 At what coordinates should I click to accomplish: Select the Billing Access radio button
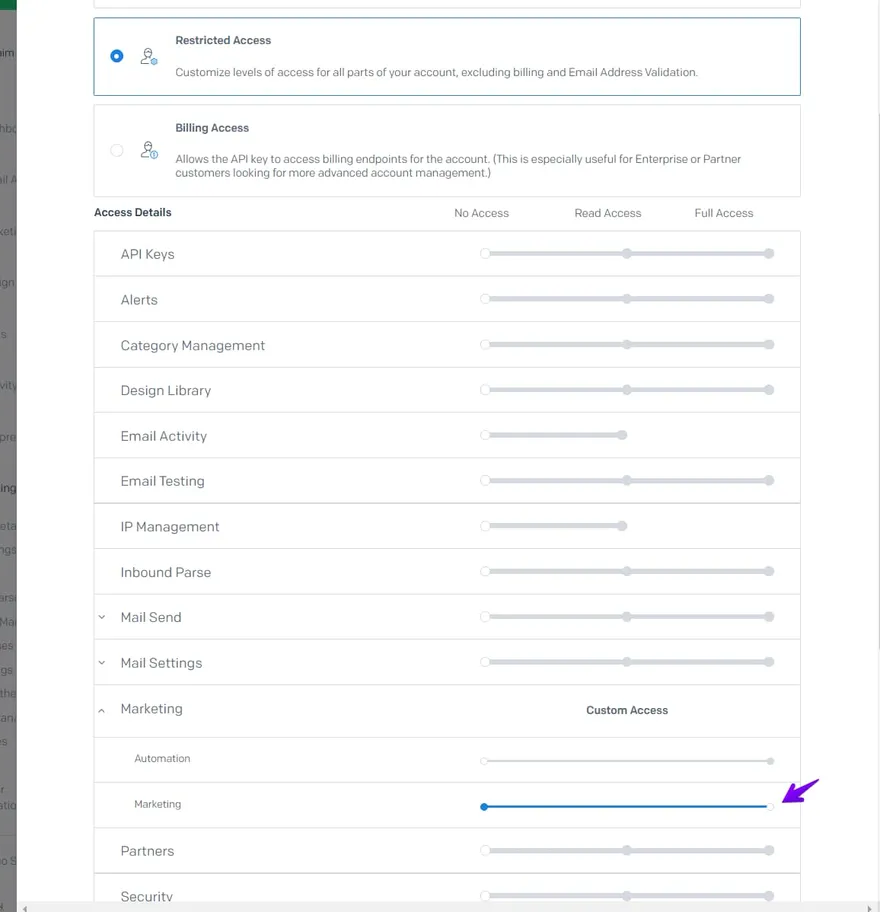pyautogui.click(x=117, y=151)
